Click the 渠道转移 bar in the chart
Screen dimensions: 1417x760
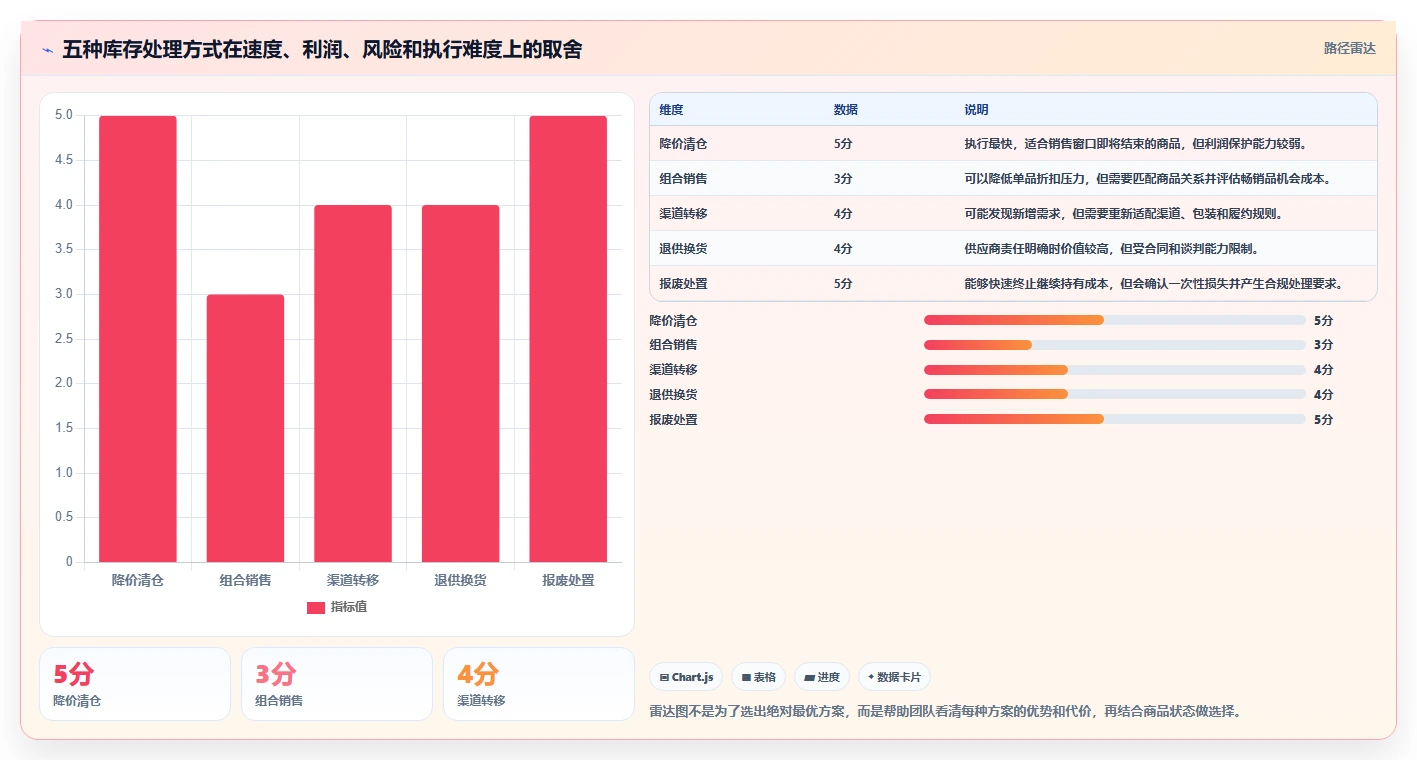point(353,384)
